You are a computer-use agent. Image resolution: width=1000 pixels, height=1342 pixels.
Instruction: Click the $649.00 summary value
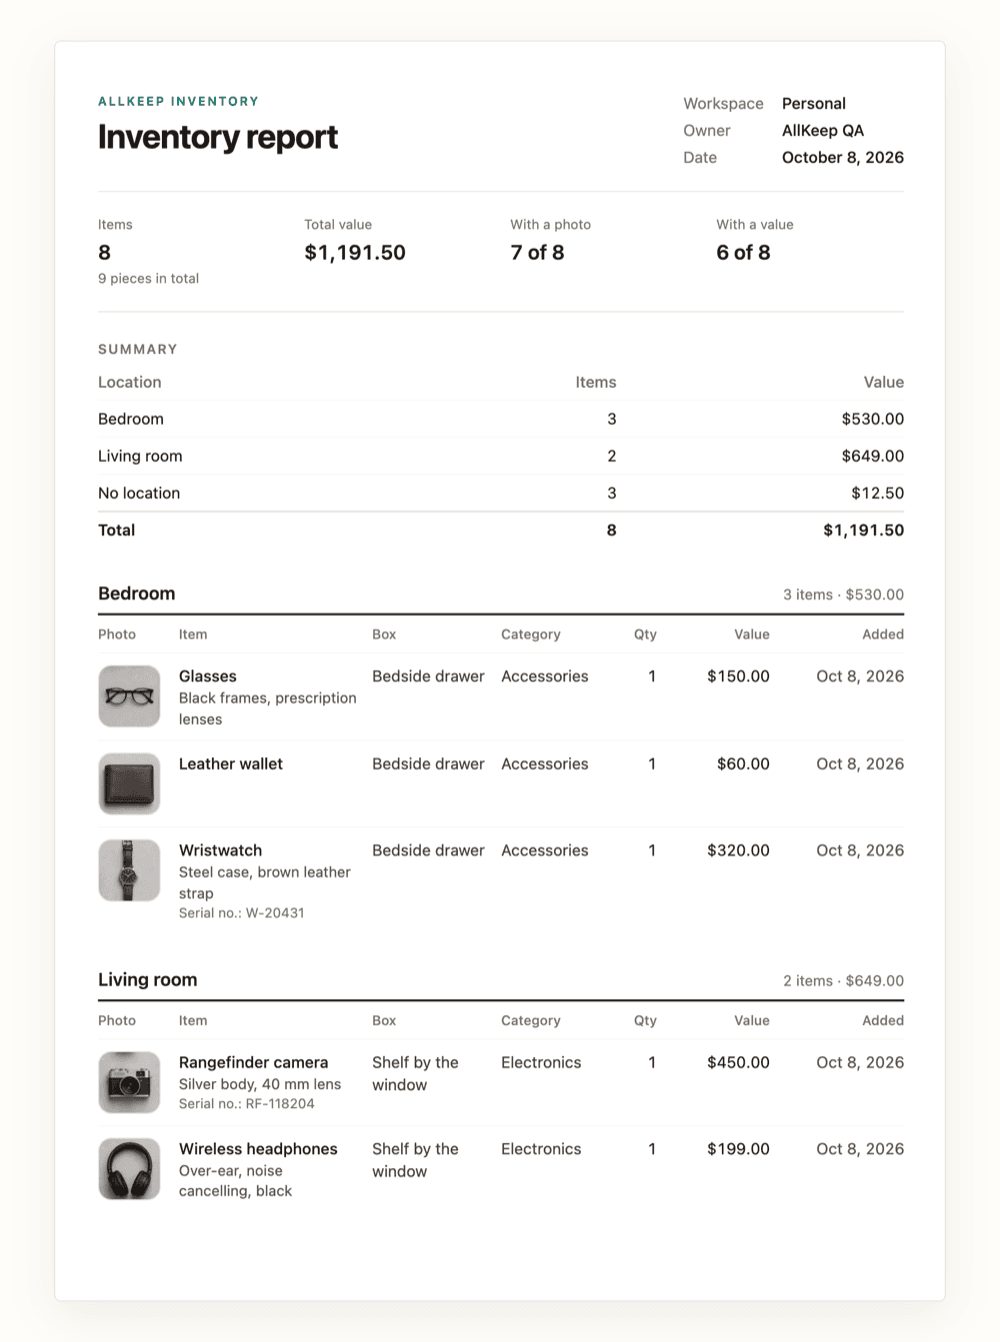(x=872, y=456)
